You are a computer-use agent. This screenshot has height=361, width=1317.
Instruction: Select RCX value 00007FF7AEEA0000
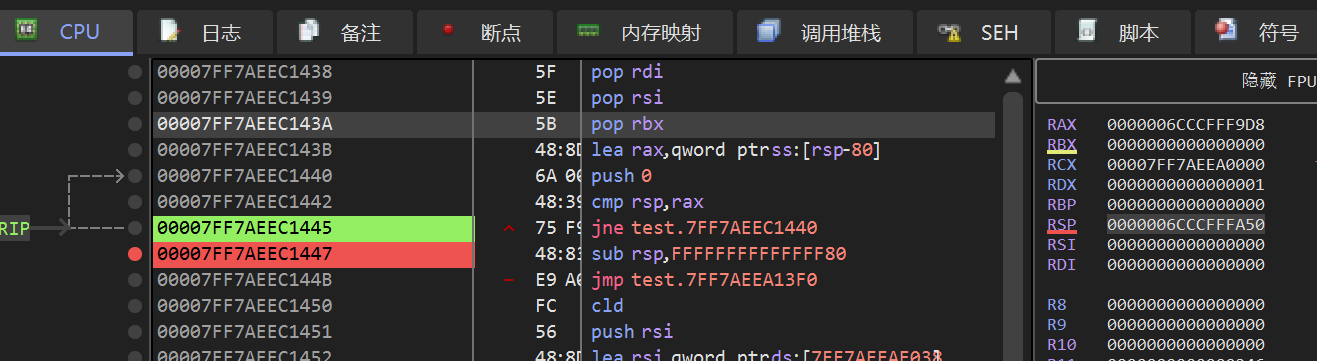(1186, 165)
